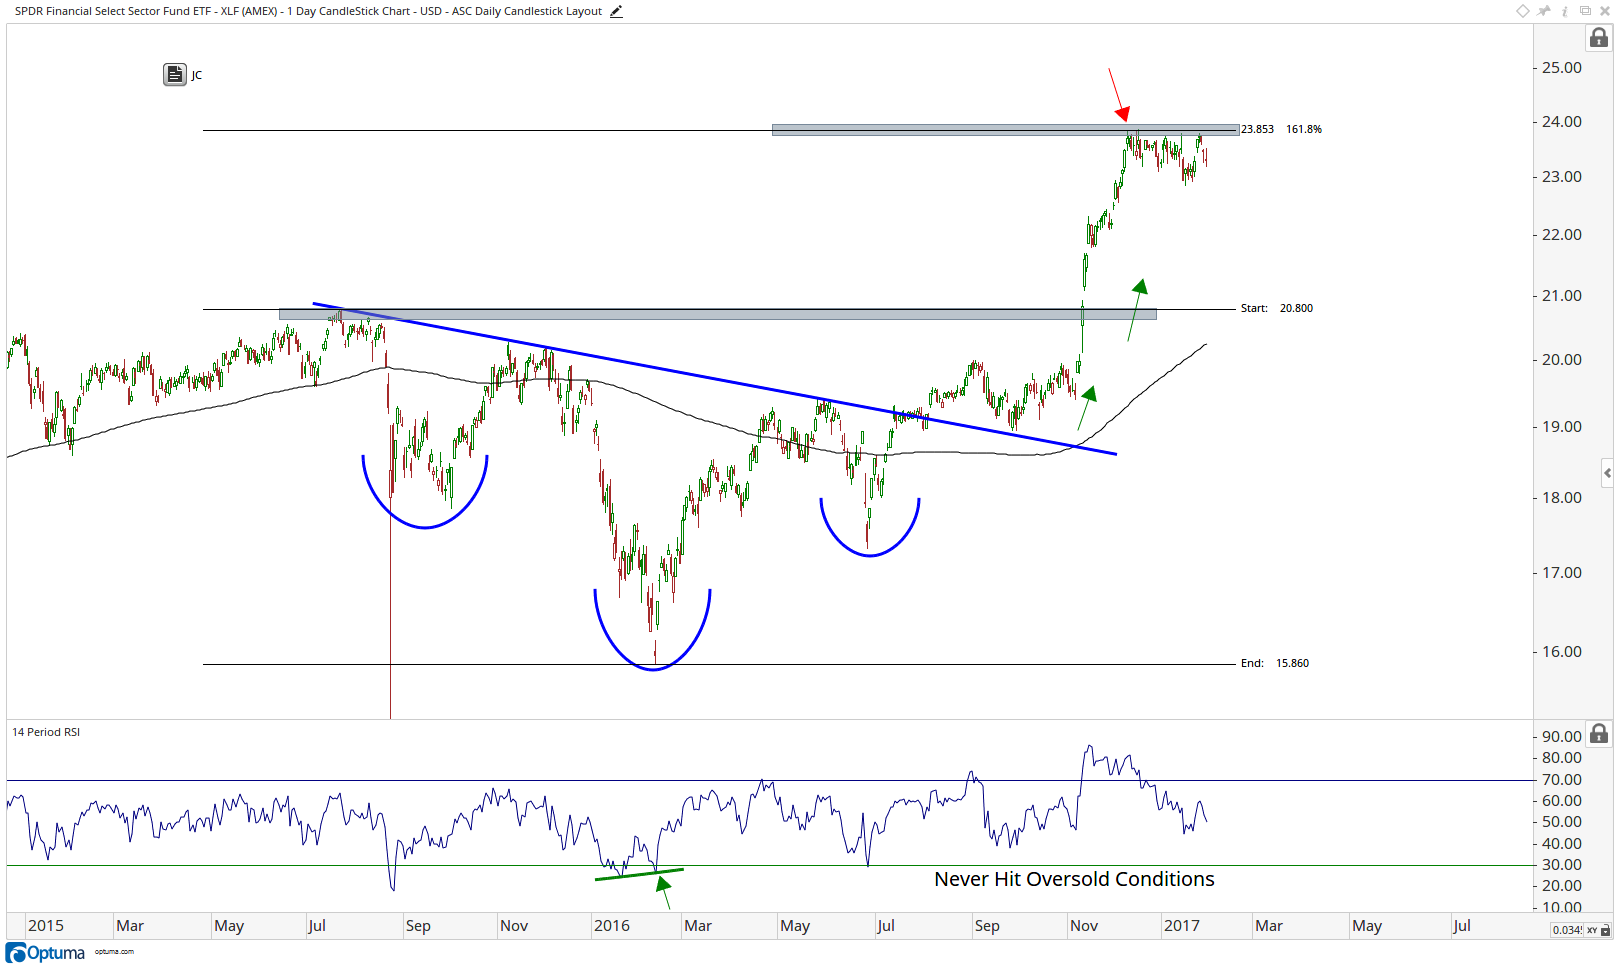1620x967 pixels.
Task: Expand the side panel arrow on right edge
Action: 1606,473
